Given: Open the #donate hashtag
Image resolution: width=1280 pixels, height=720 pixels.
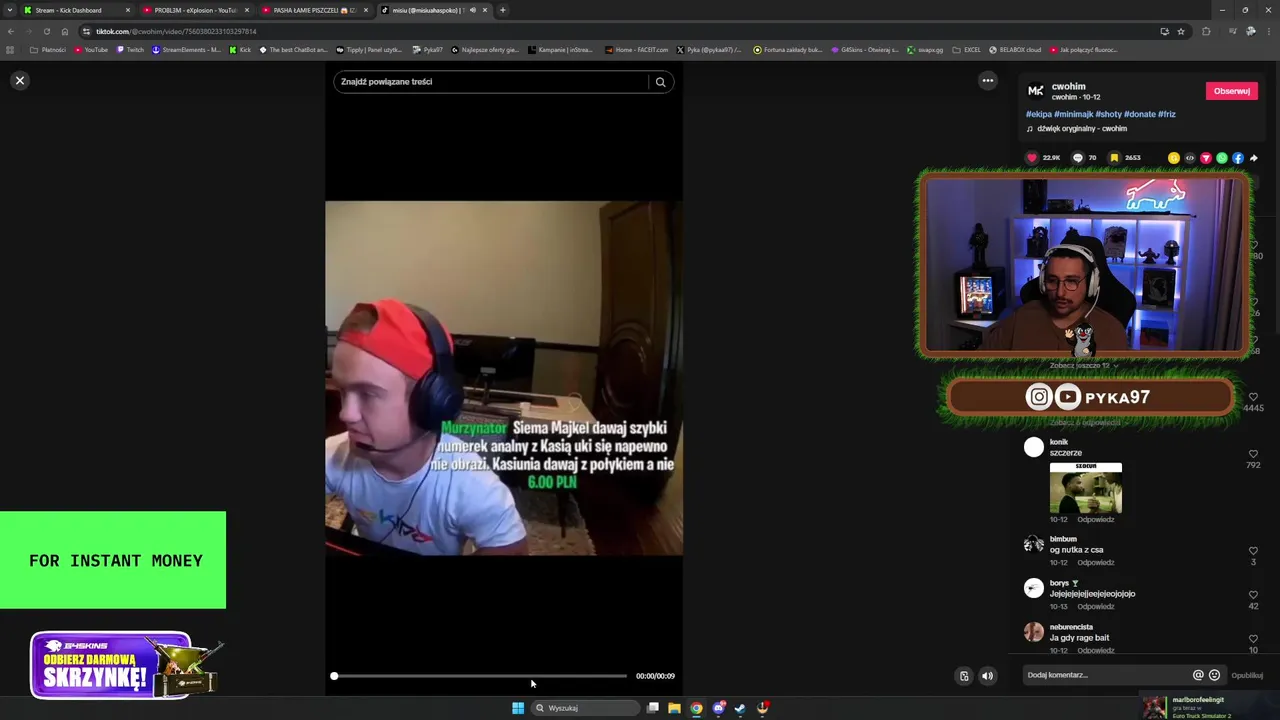Looking at the screenshot, I should point(1140,114).
